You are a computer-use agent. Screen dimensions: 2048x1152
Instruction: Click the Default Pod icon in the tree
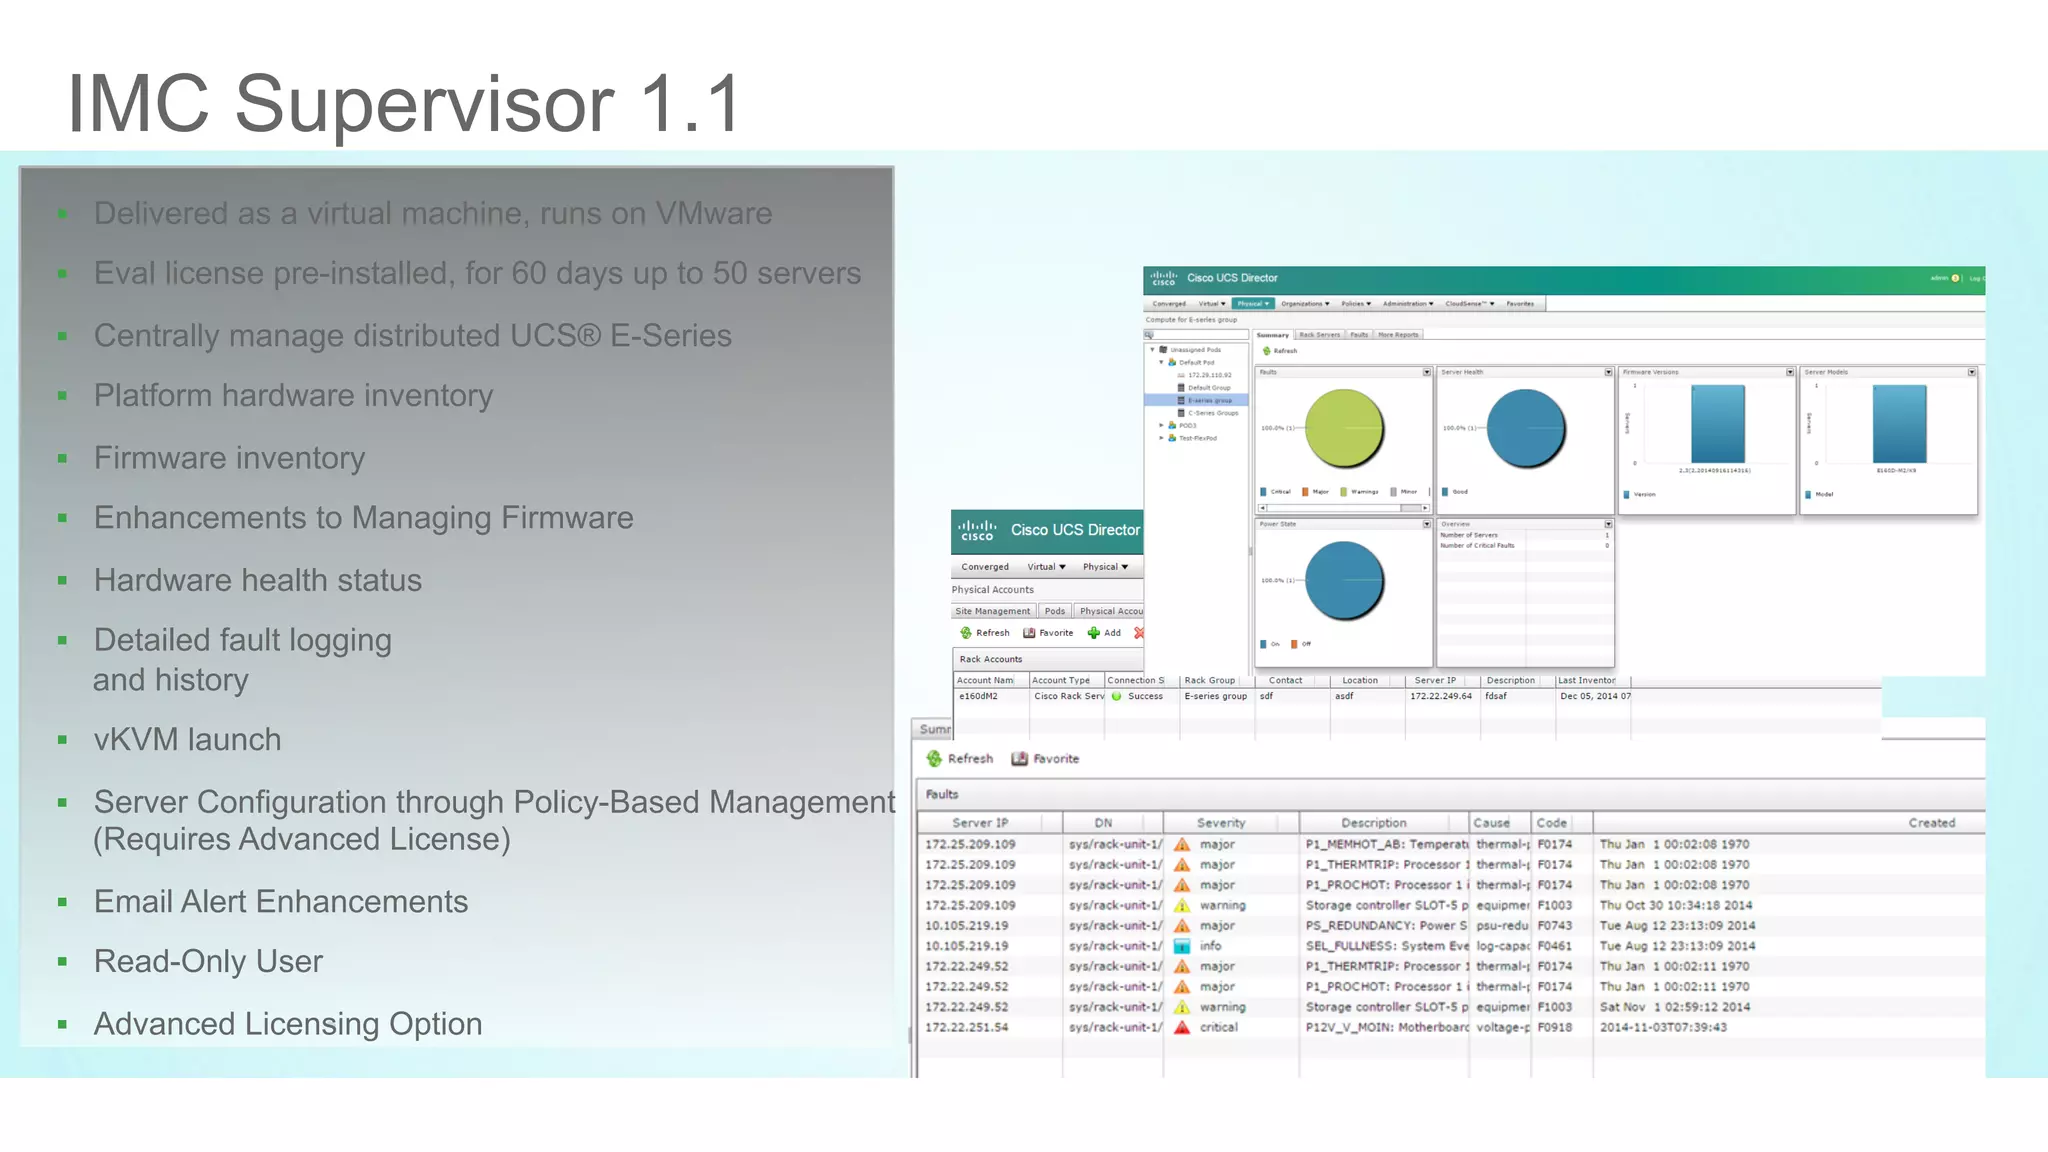[1172, 362]
